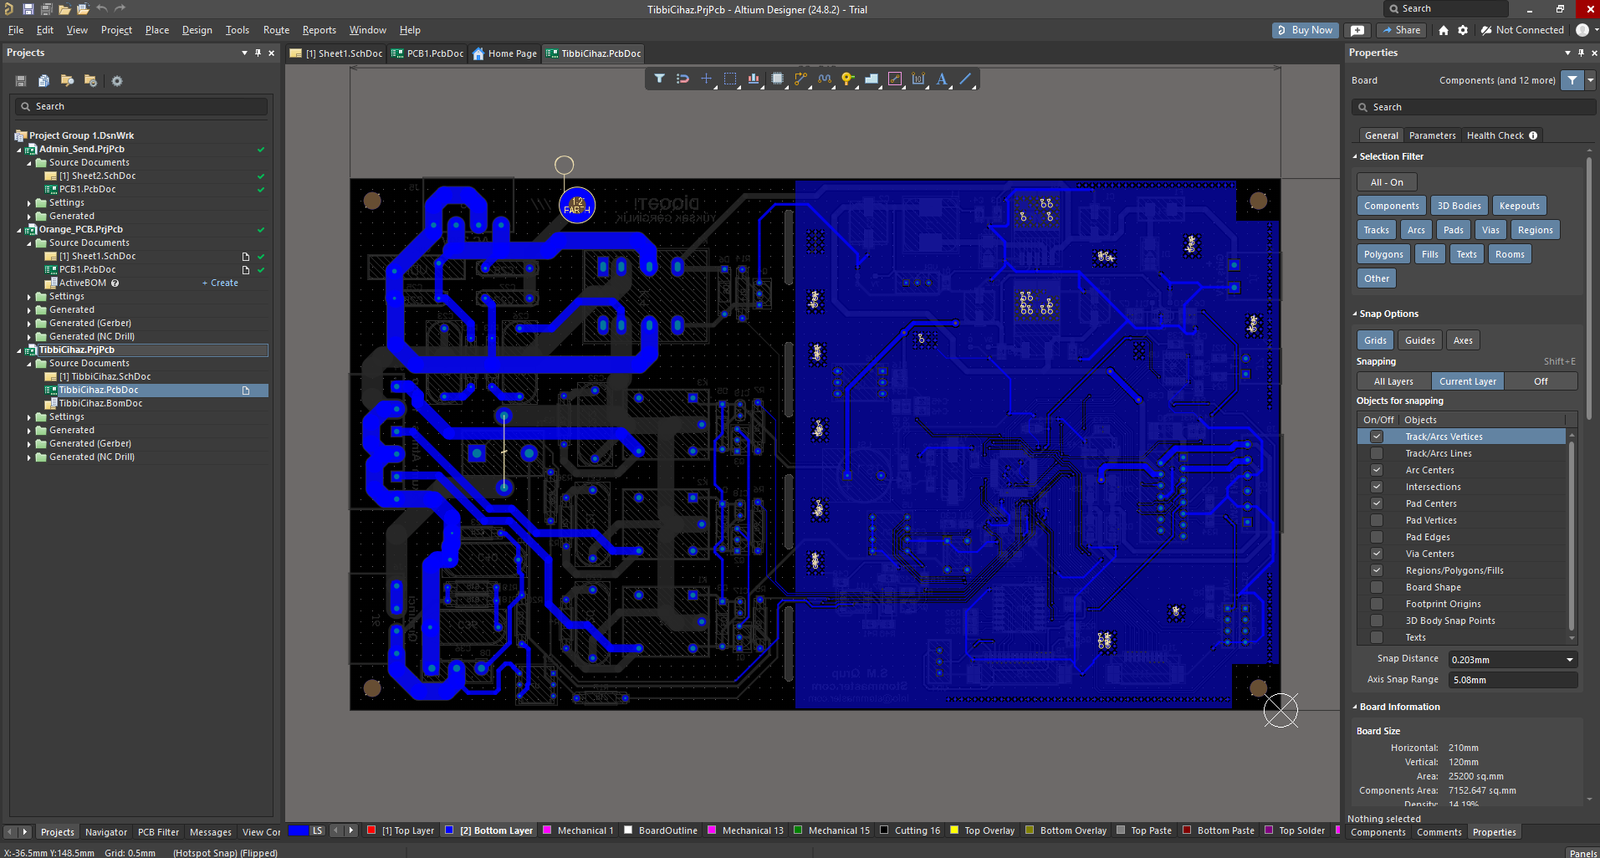Screen dimensions: 1600x858
Task: Choose the place string text tool
Action: [941, 79]
